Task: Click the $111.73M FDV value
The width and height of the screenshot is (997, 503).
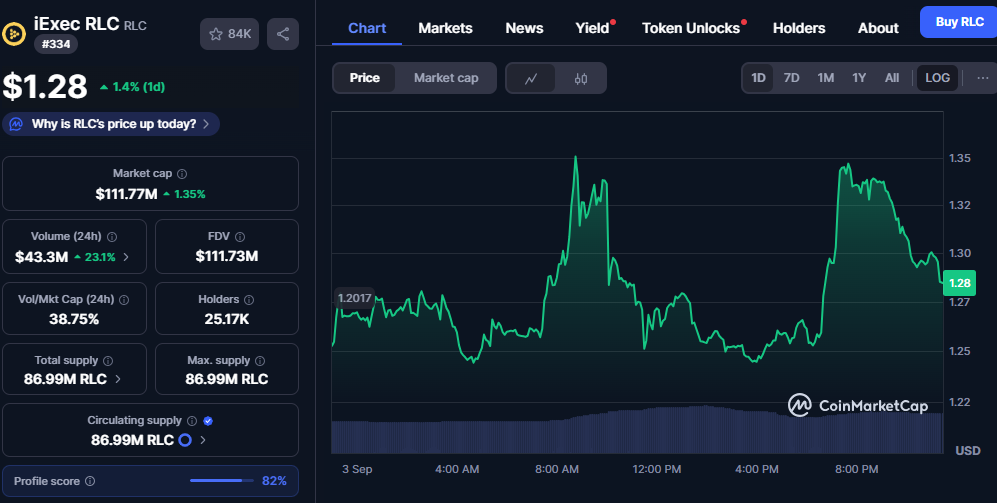Action: (227, 256)
